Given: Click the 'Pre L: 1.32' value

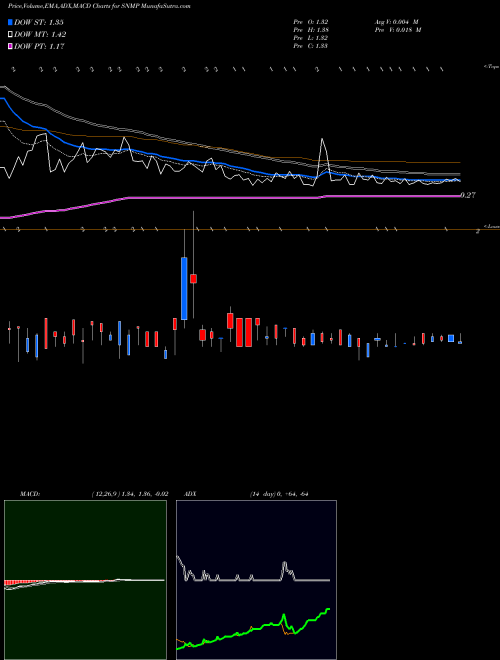Looking at the screenshot, I should (x=311, y=38).
